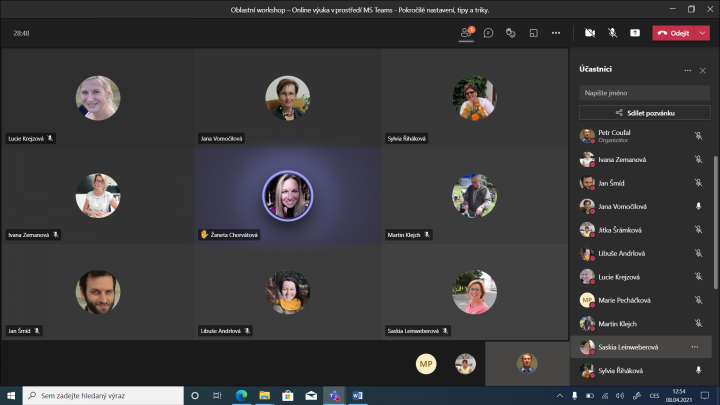
Task: Select Libuše Andrlová video tile avatar
Action: 287,292
